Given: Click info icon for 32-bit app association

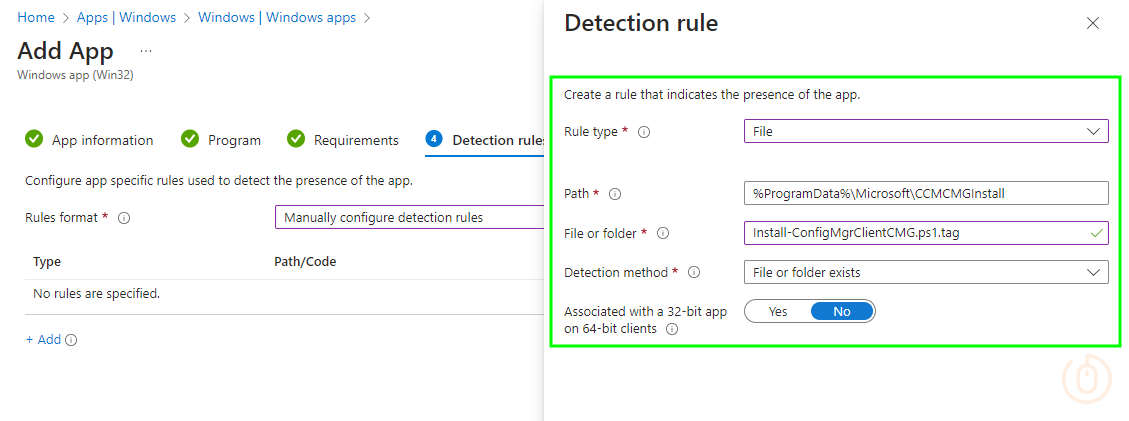Looking at the screenshot, I should [672, 329].
